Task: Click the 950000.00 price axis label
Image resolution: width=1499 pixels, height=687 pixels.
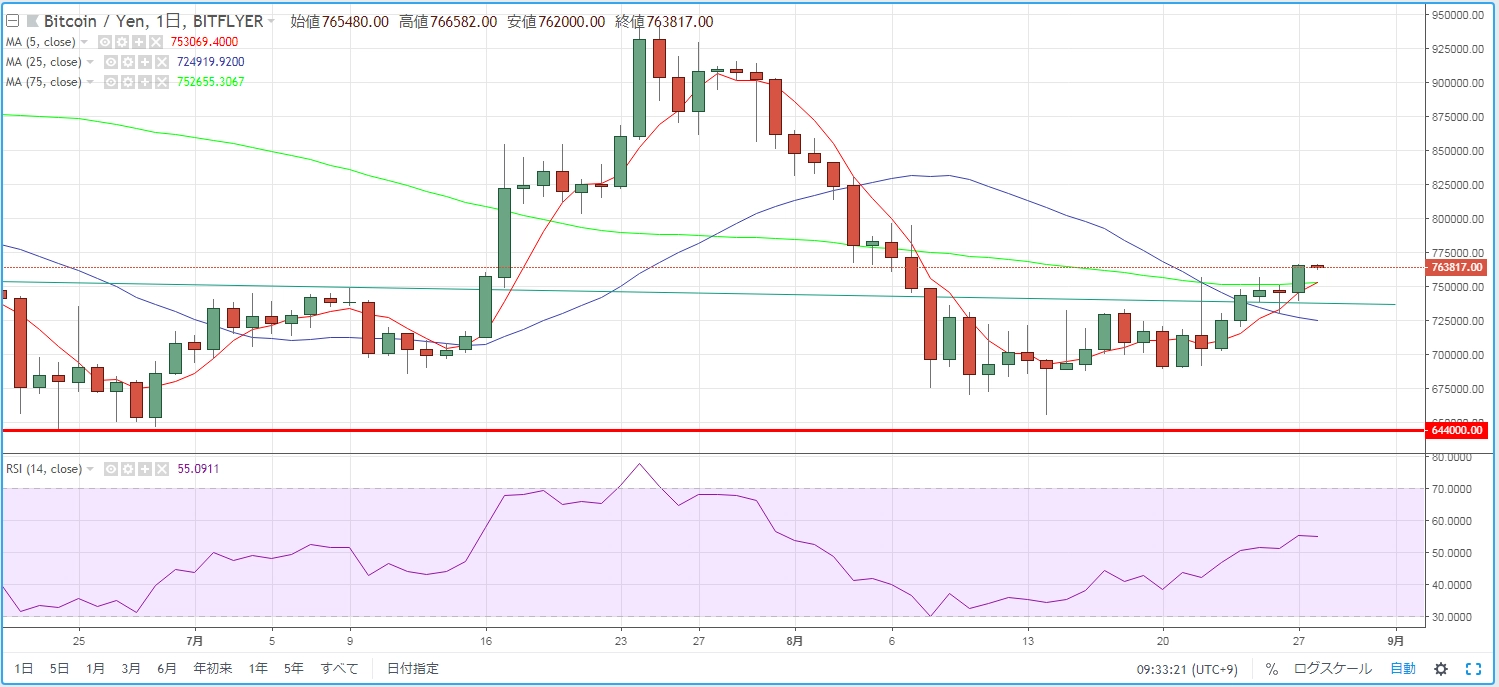Action: pyautogui.click(x=1459, y=15)
